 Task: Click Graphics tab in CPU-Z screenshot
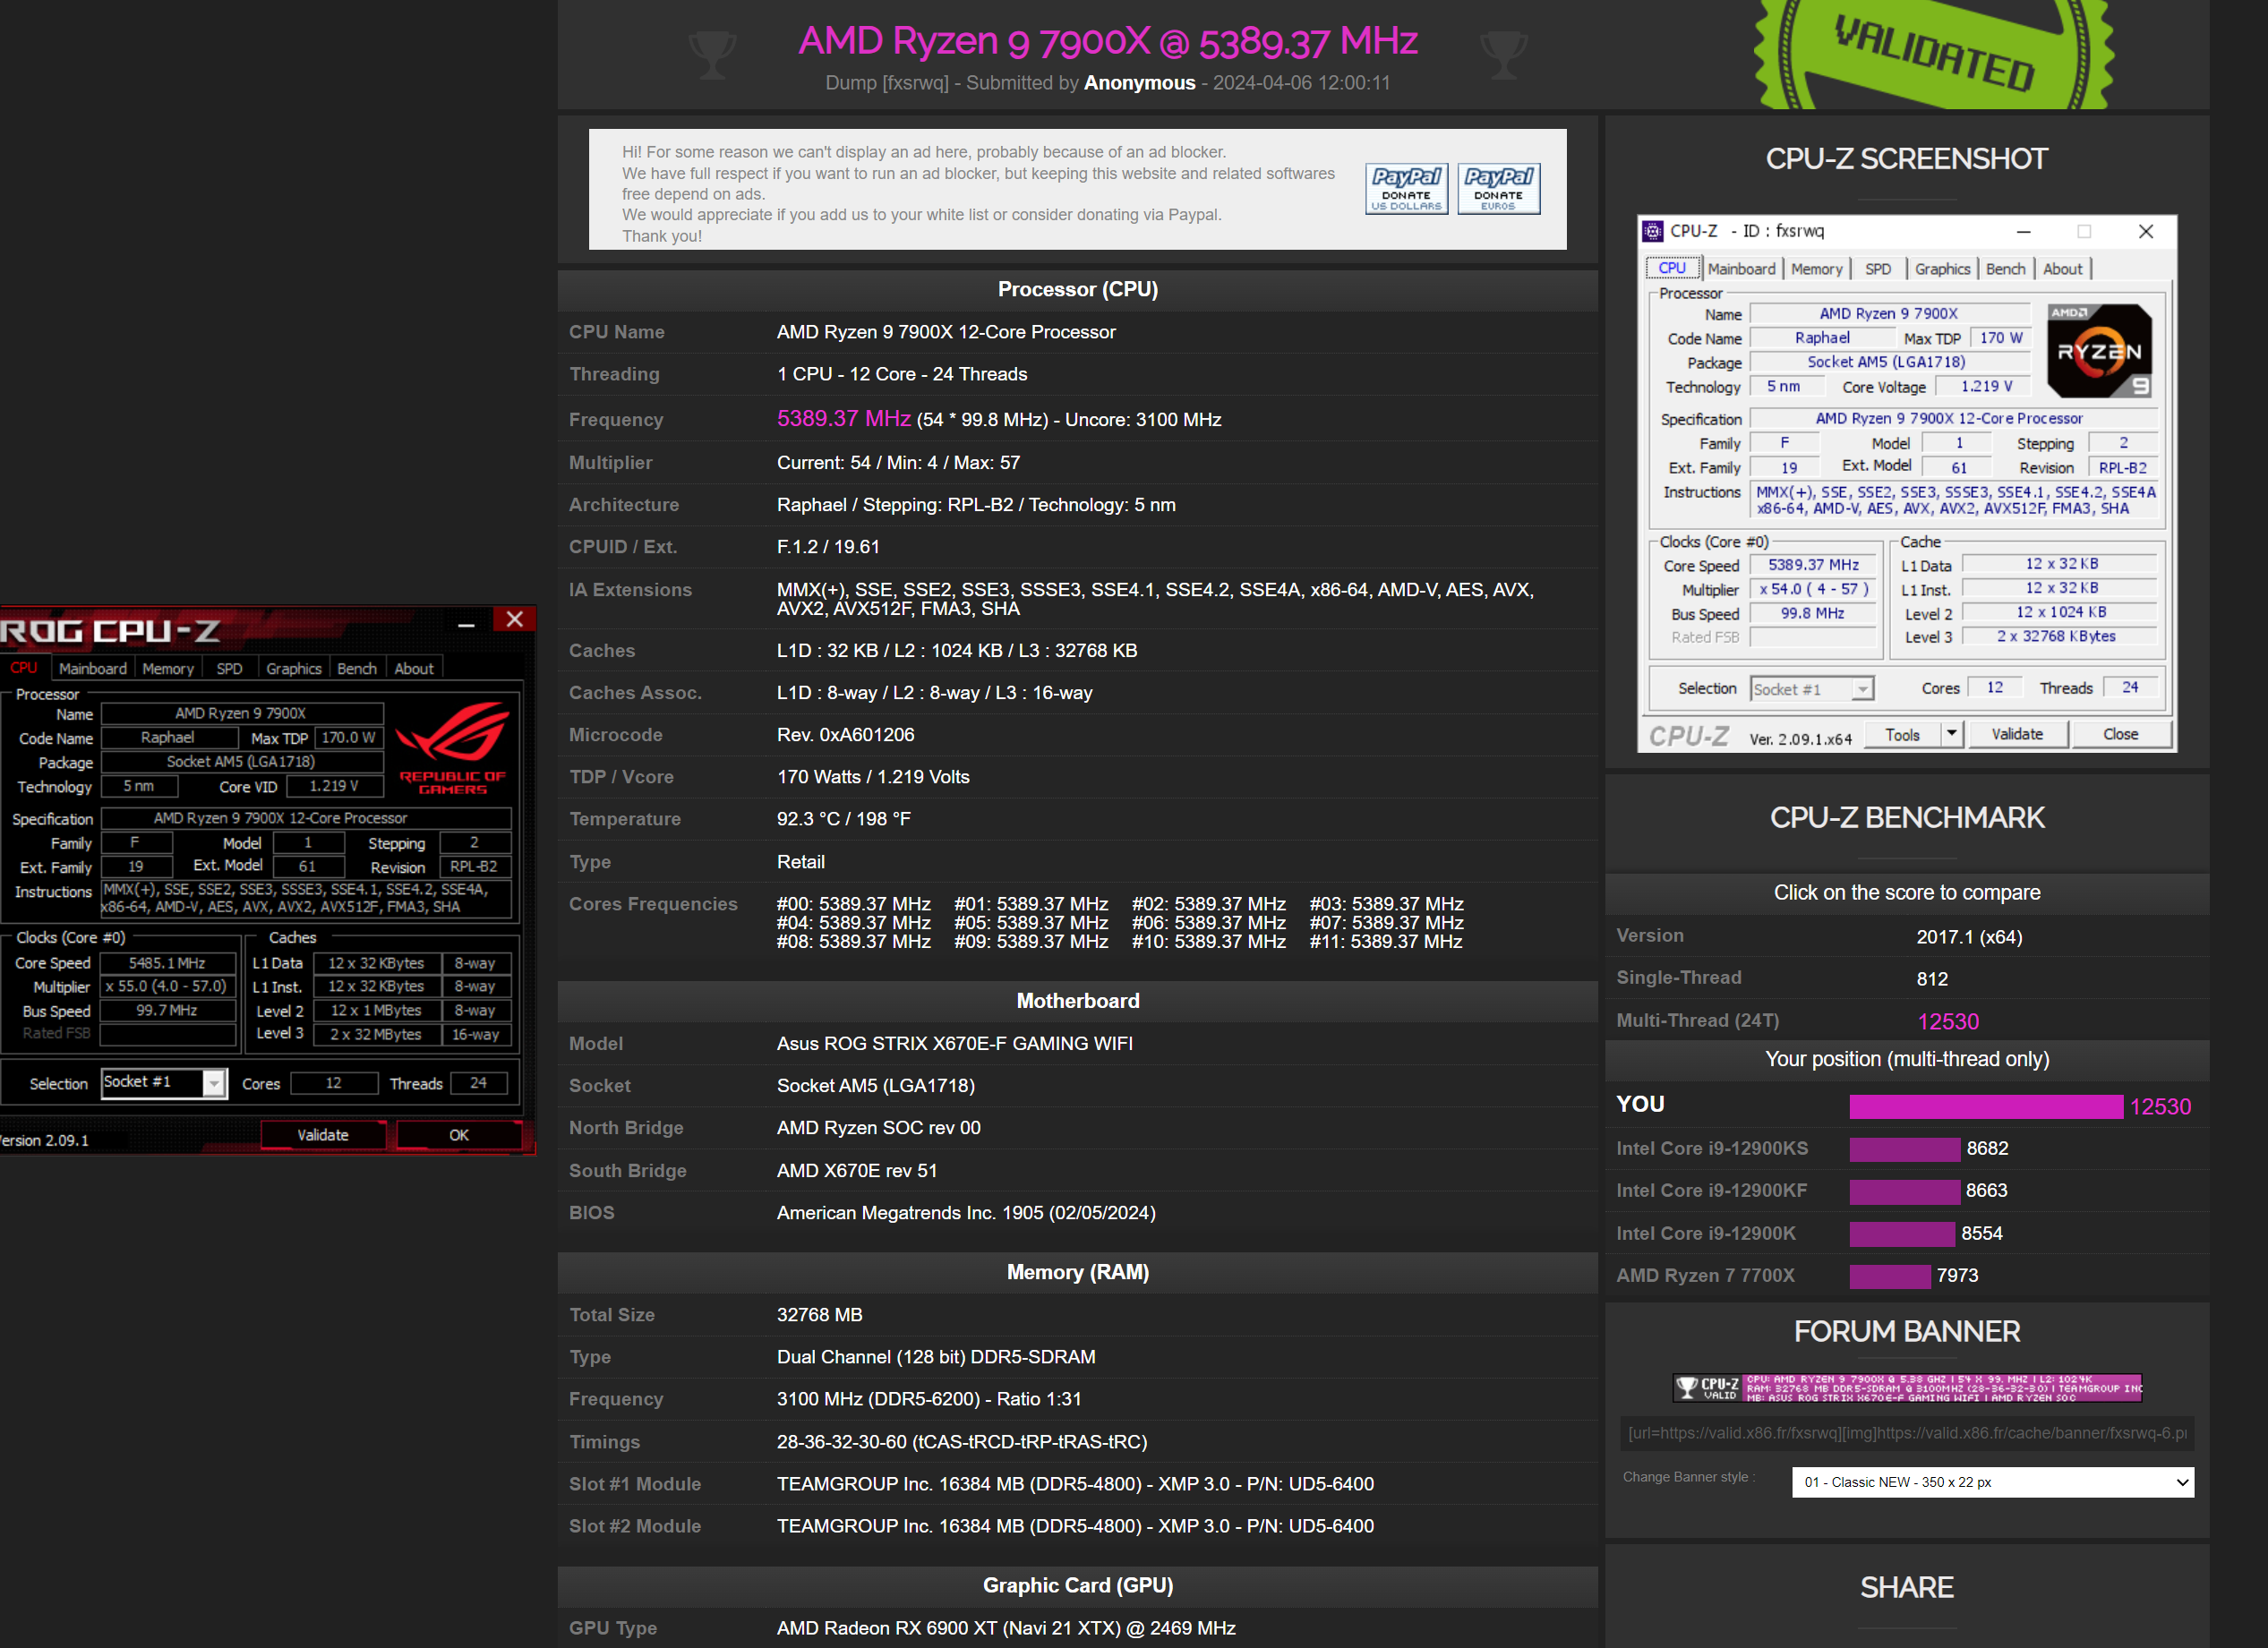pos(1942,269)
